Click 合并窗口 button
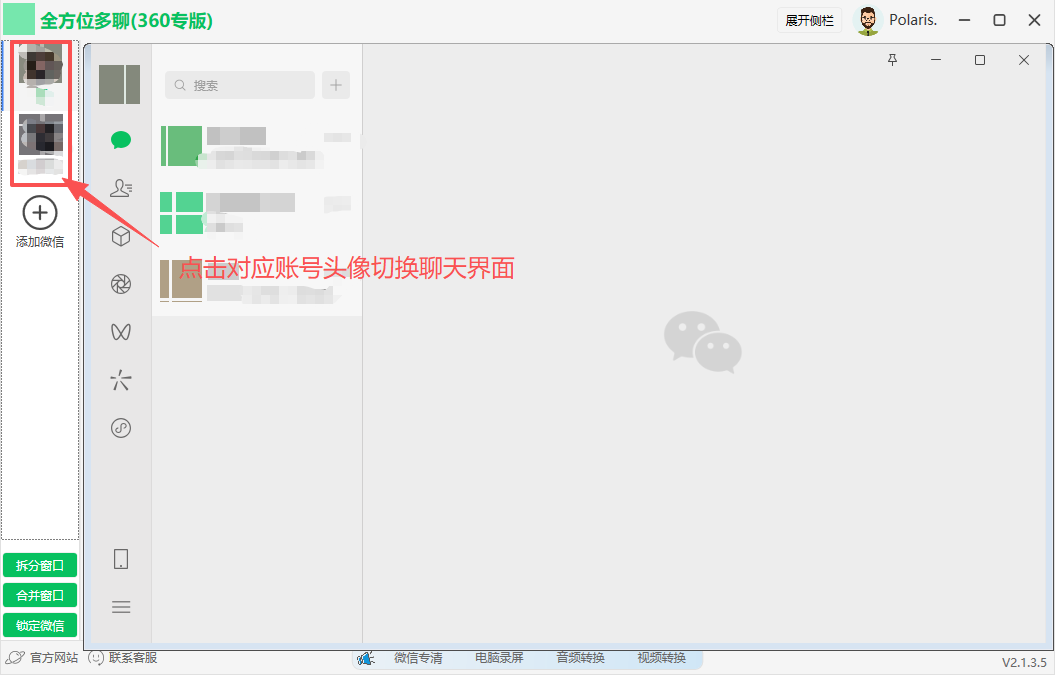The width and height of the screenshot is (1055, 675). tap(40, 596)
